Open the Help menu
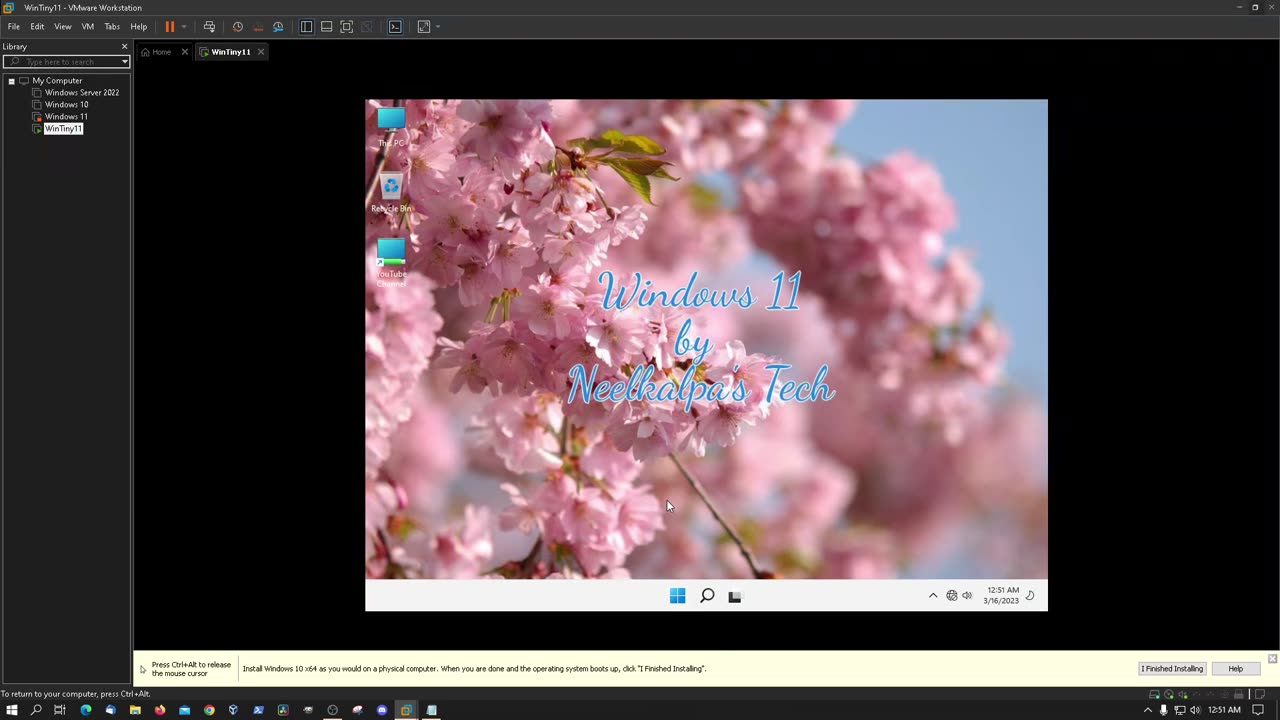 [139, 27]
